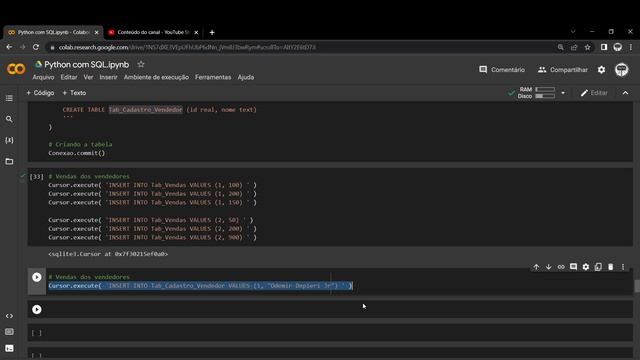Open the user account avatar
The width and height of the screenshot is (640, 360).
pos(622,70)
